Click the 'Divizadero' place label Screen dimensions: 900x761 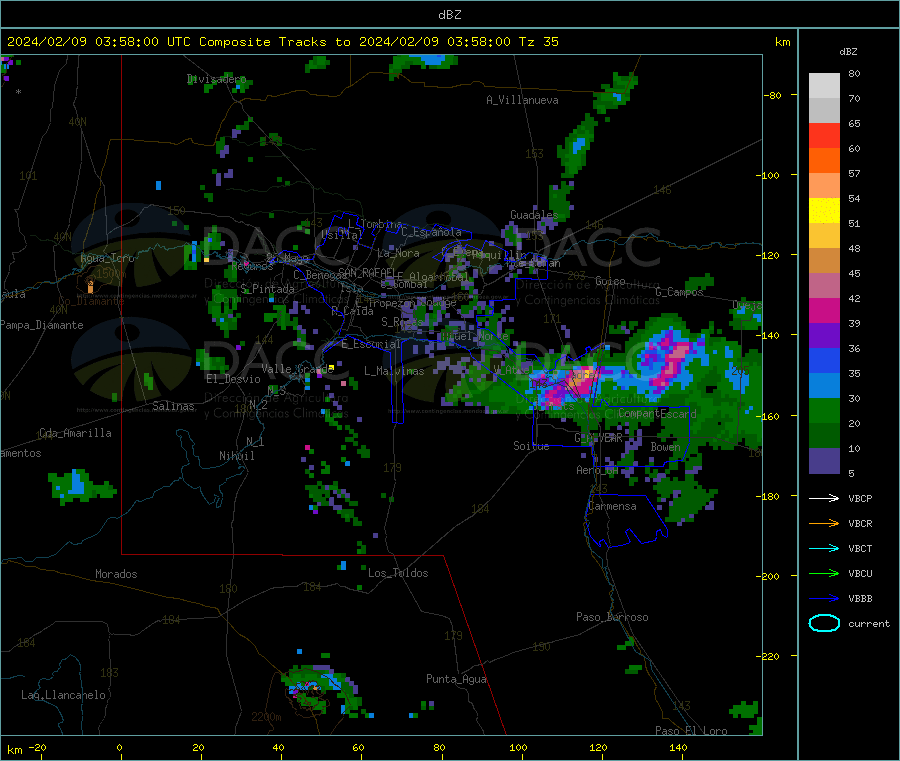tap(216, 79)
